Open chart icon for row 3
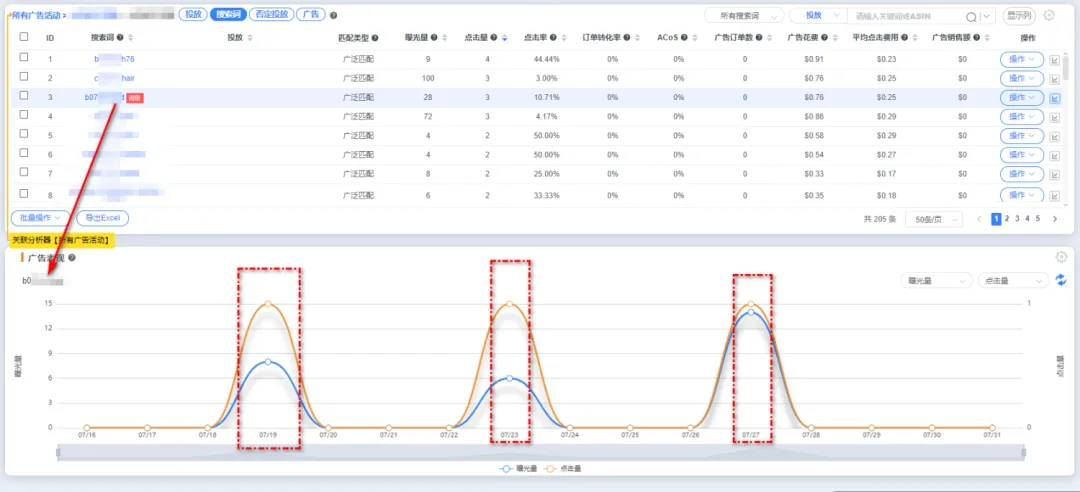 point(1055,98)
